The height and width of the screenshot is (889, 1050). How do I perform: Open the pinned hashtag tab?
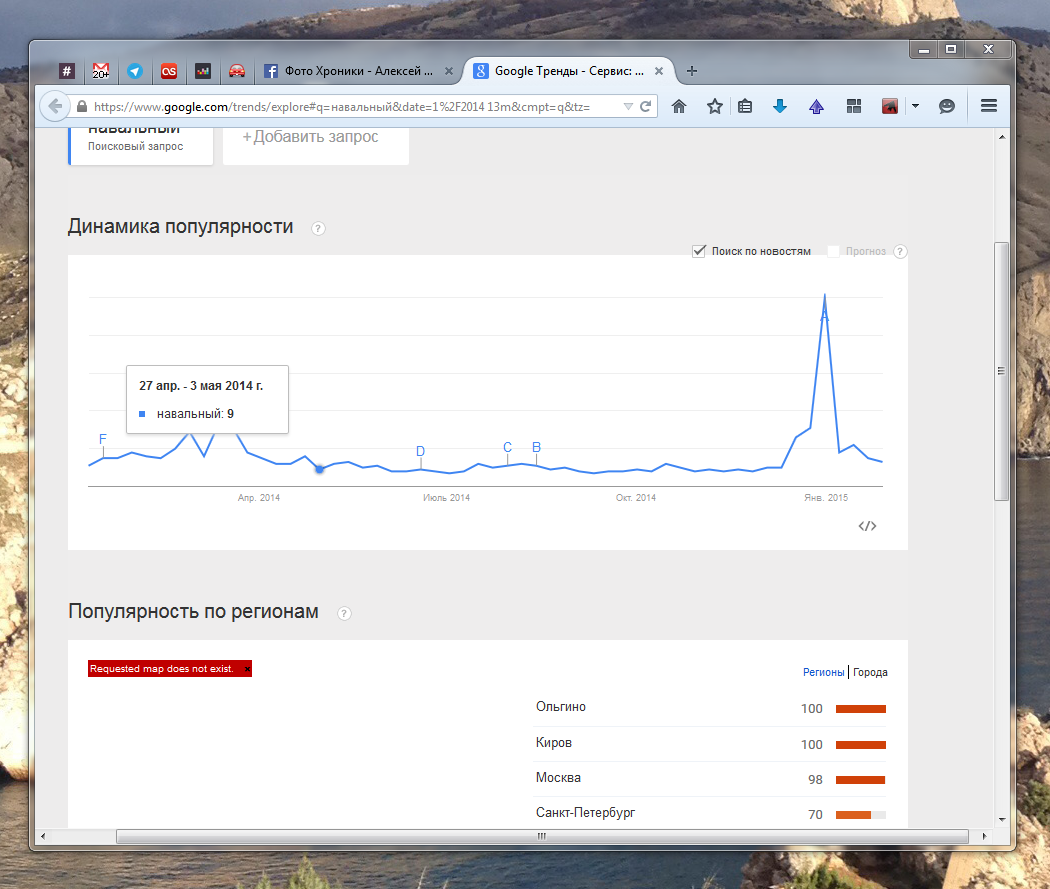click(x=66, y=71)
